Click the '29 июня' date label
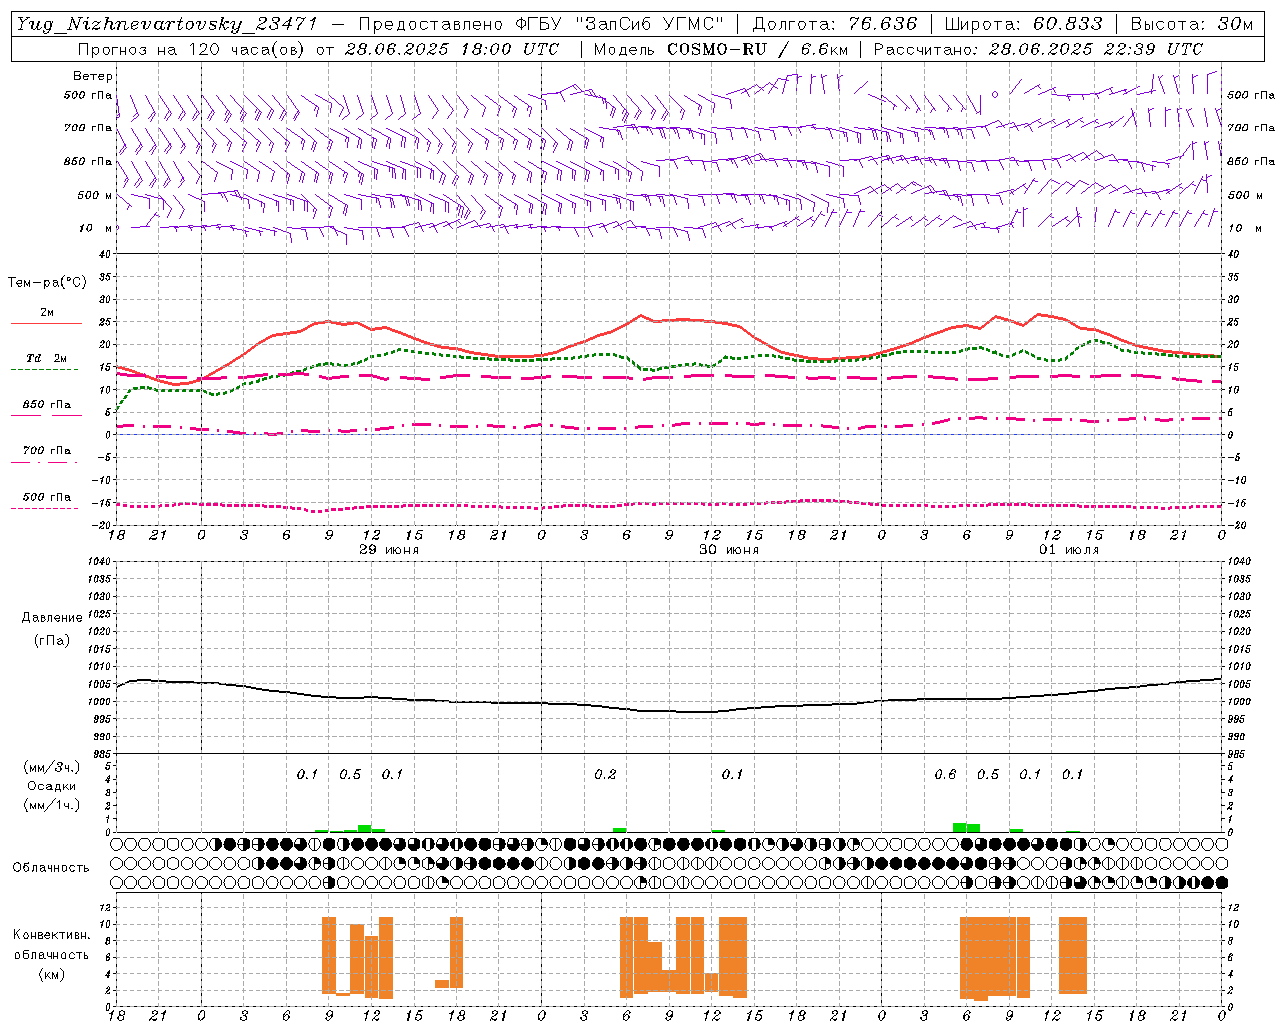 (389, 550)
